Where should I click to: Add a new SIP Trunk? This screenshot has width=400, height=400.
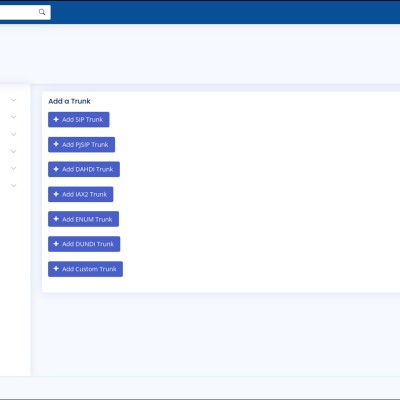tap(79, 119)
